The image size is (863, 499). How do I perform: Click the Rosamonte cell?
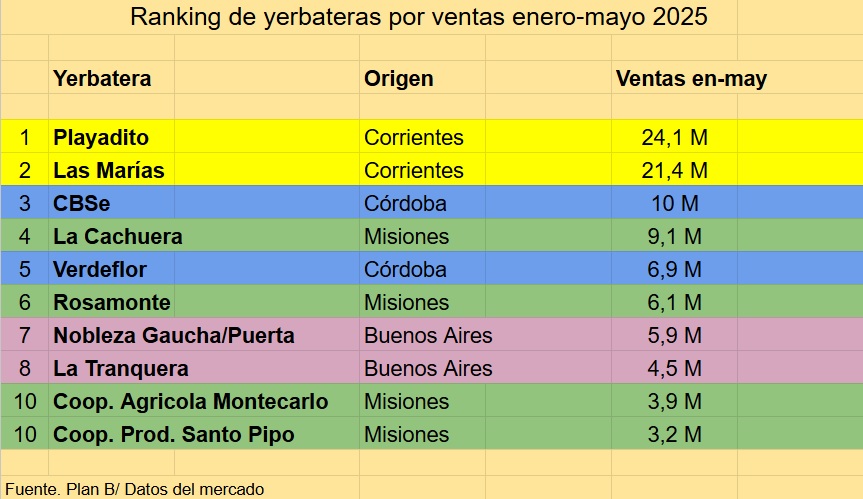(x=112, y=302)
